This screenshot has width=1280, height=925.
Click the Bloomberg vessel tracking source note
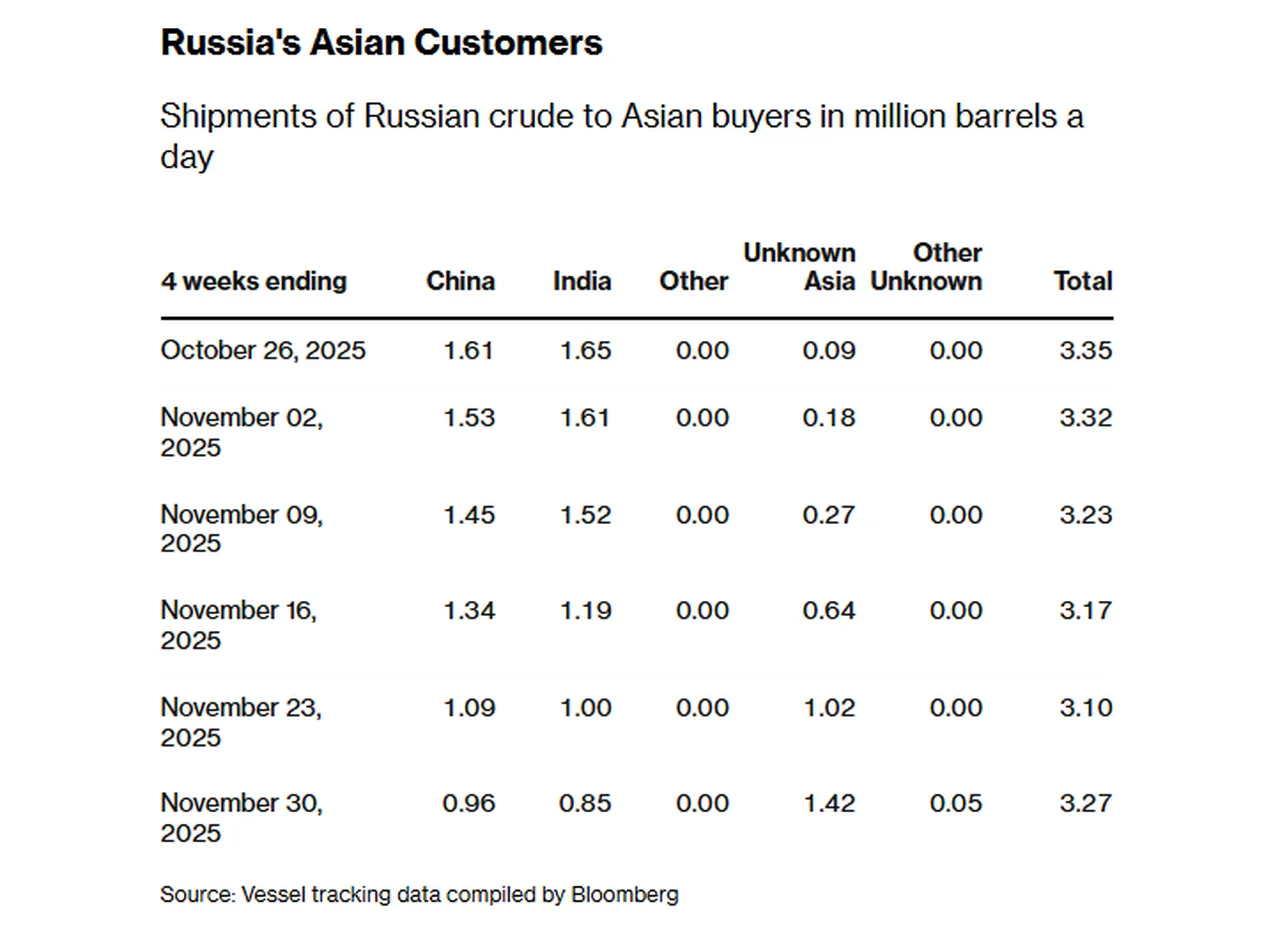click(x=419, y=894)
